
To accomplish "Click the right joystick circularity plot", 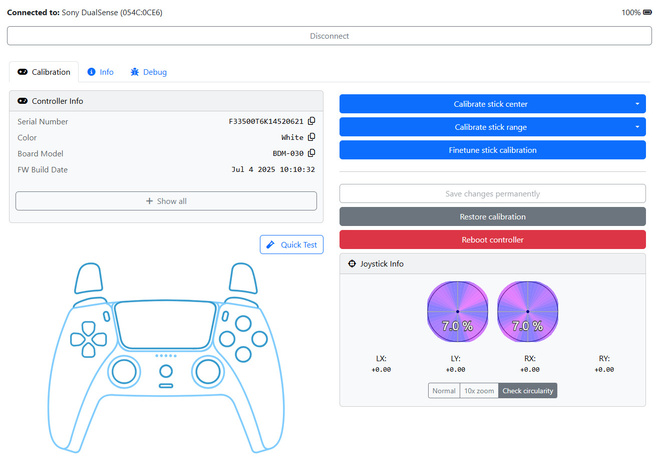I will point(527,312).
